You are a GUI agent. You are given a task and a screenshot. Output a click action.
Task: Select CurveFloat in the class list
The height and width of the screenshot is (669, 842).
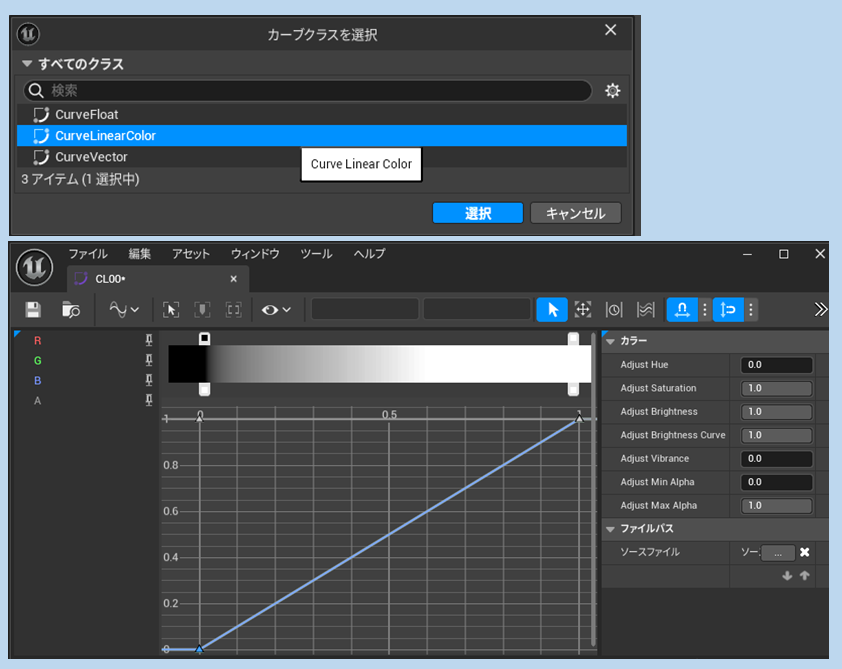click(x=86, y=114)
